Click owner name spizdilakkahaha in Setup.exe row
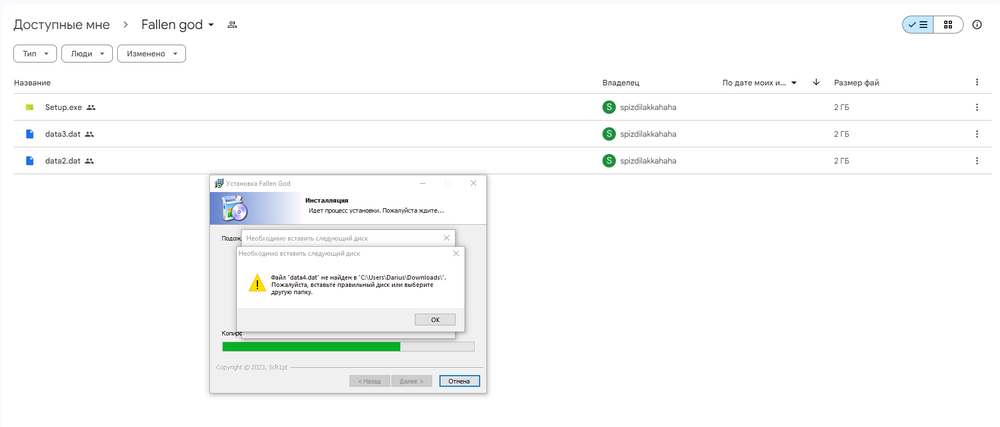 click(x=648, y=108)
